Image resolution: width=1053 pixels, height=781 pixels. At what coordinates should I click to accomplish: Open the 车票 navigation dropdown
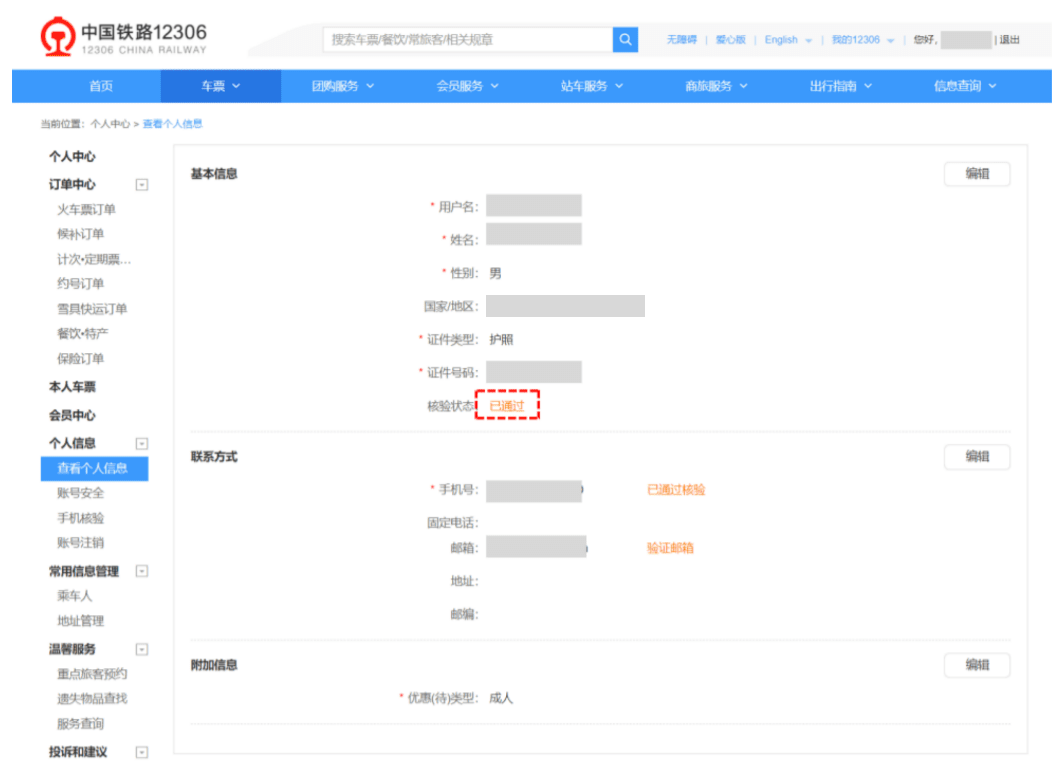pos(220,86)
